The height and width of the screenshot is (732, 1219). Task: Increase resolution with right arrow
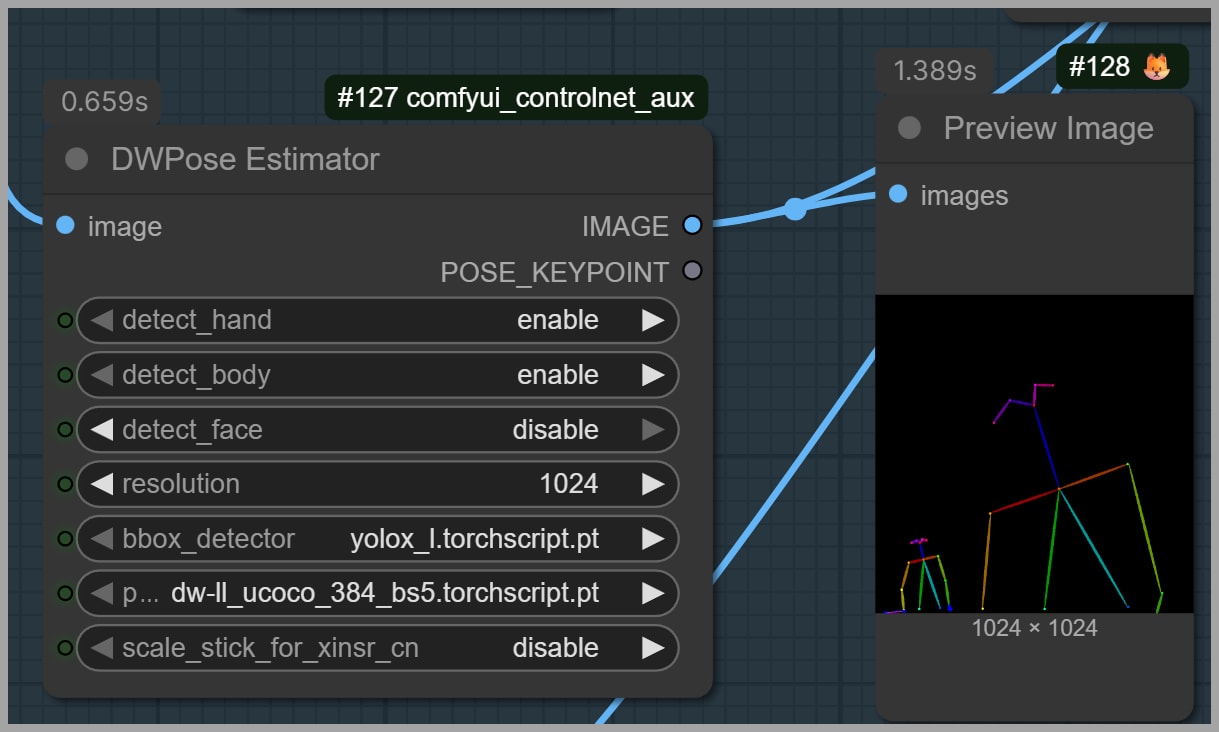click(652, 484)
